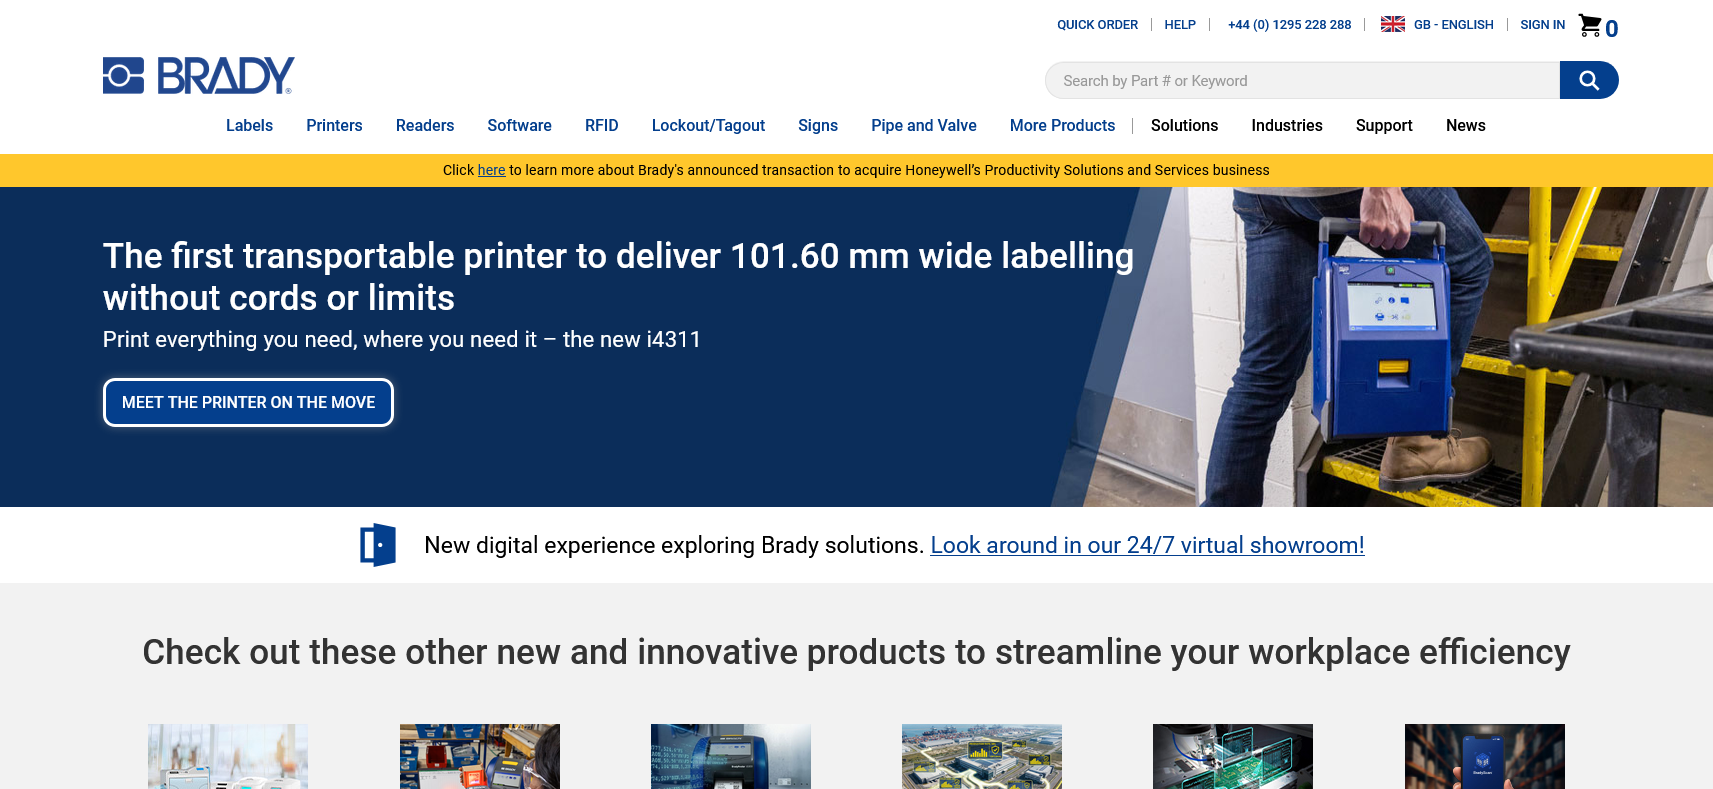Image resolution: width=1713 pixels, height=789 pixels.
Task: Open the first product thumbnail with lab equipment
Action: coord(228,756)
